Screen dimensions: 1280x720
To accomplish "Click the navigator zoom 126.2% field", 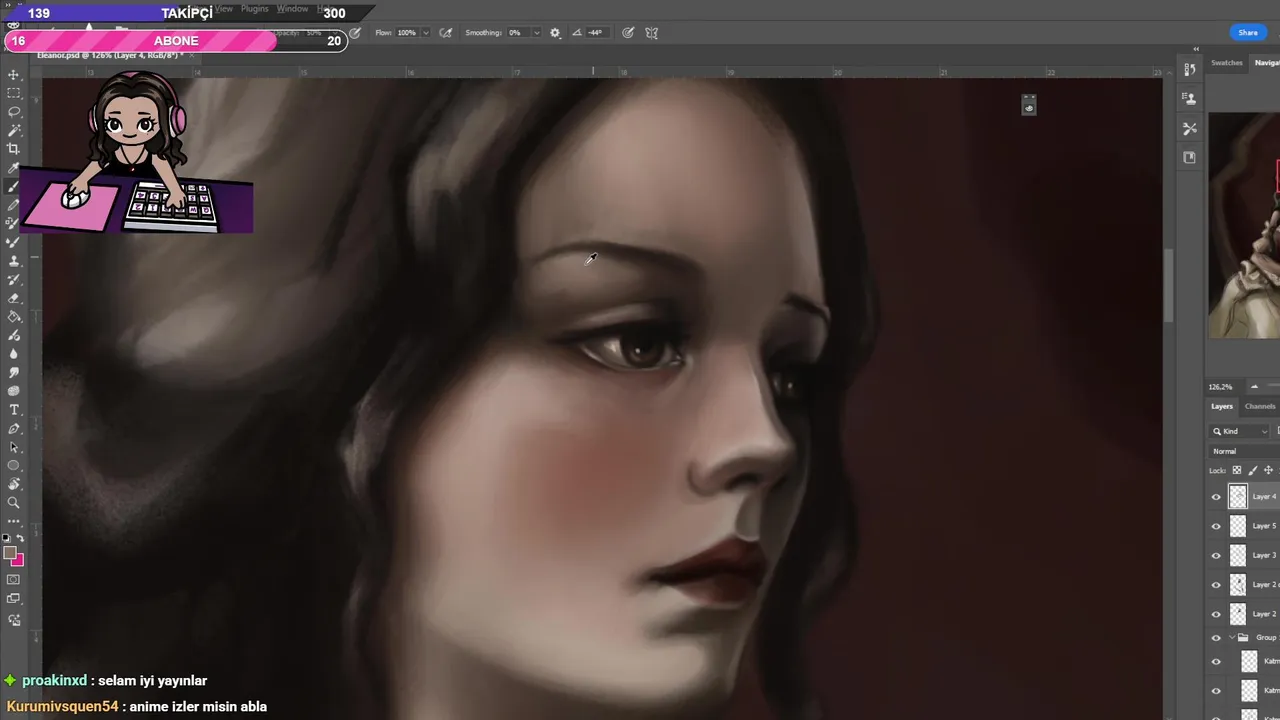I will 1220,387.
